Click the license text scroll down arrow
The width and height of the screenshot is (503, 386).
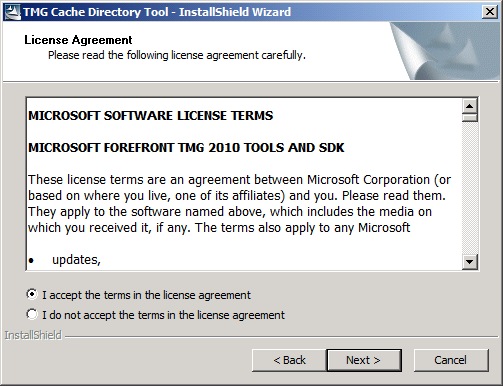coord(470,262)
